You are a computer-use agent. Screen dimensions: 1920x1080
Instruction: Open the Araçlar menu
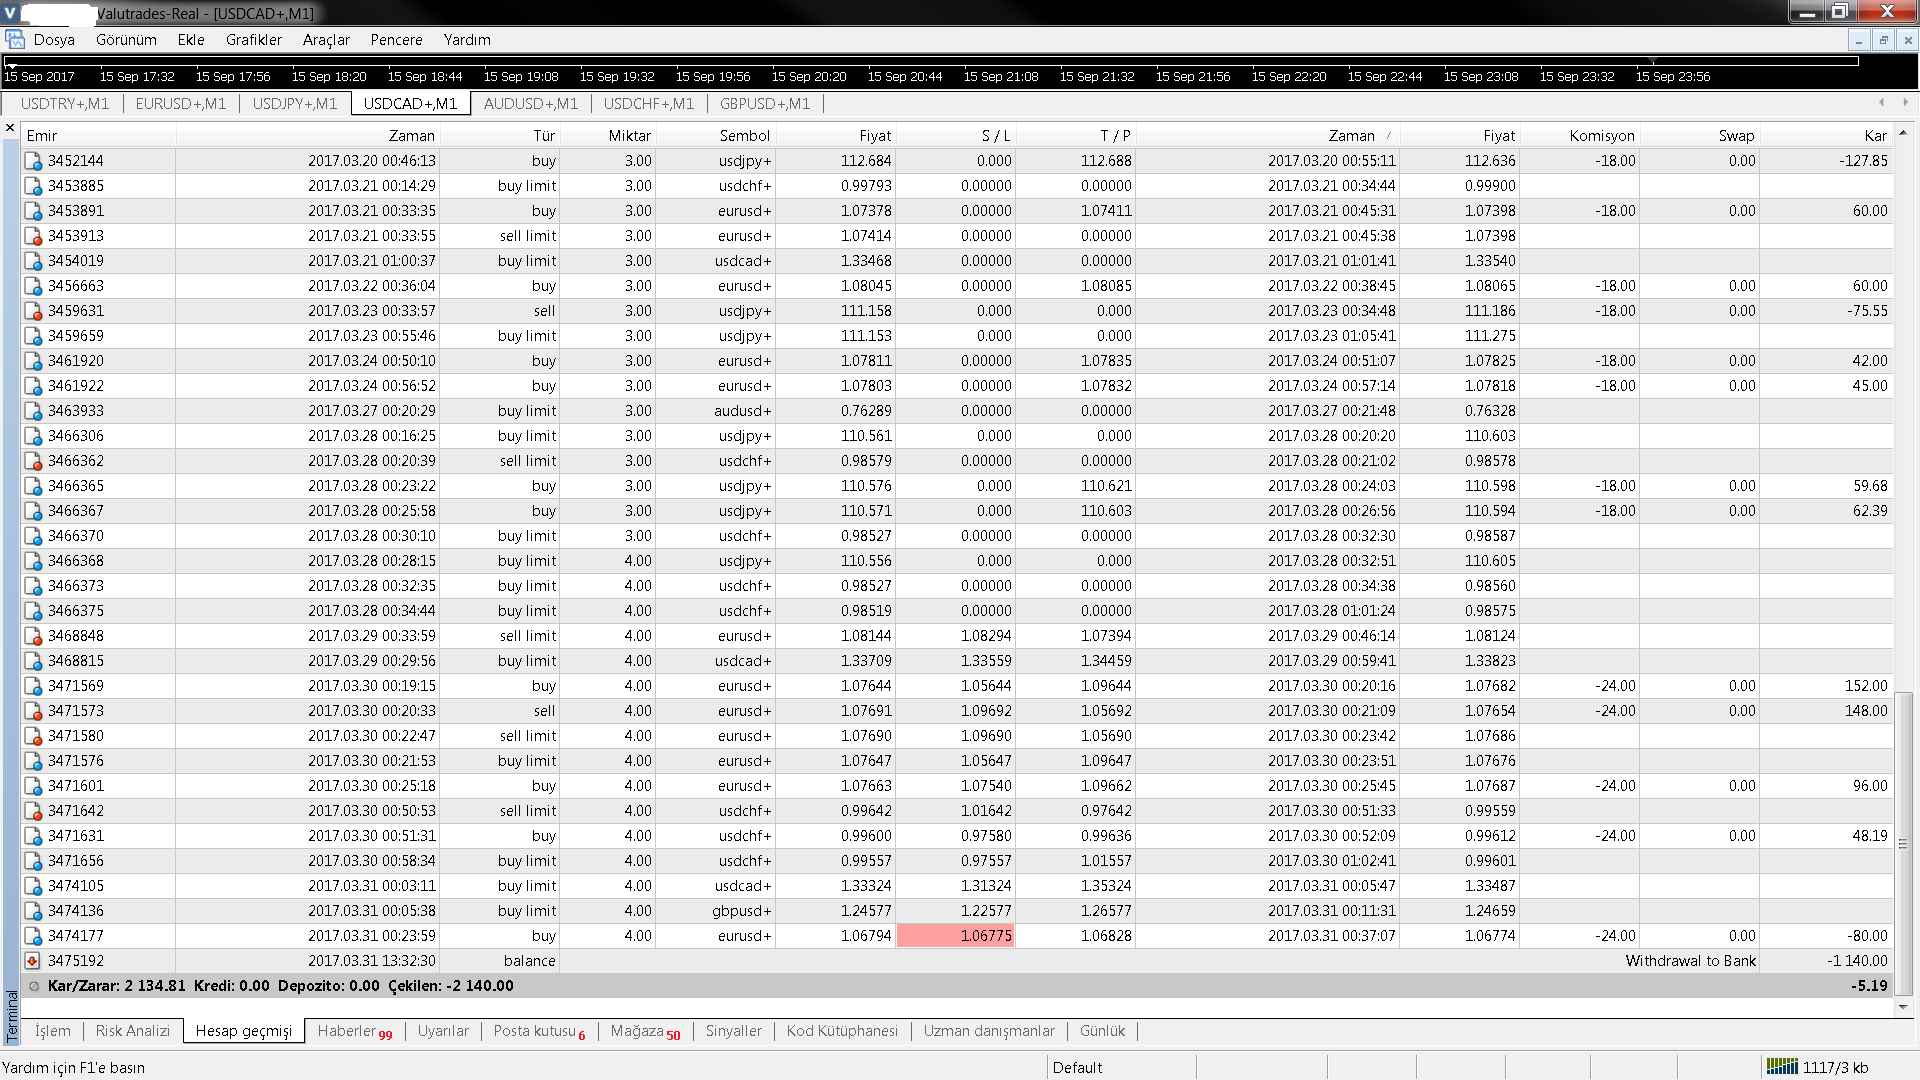(x=326, y=40)
